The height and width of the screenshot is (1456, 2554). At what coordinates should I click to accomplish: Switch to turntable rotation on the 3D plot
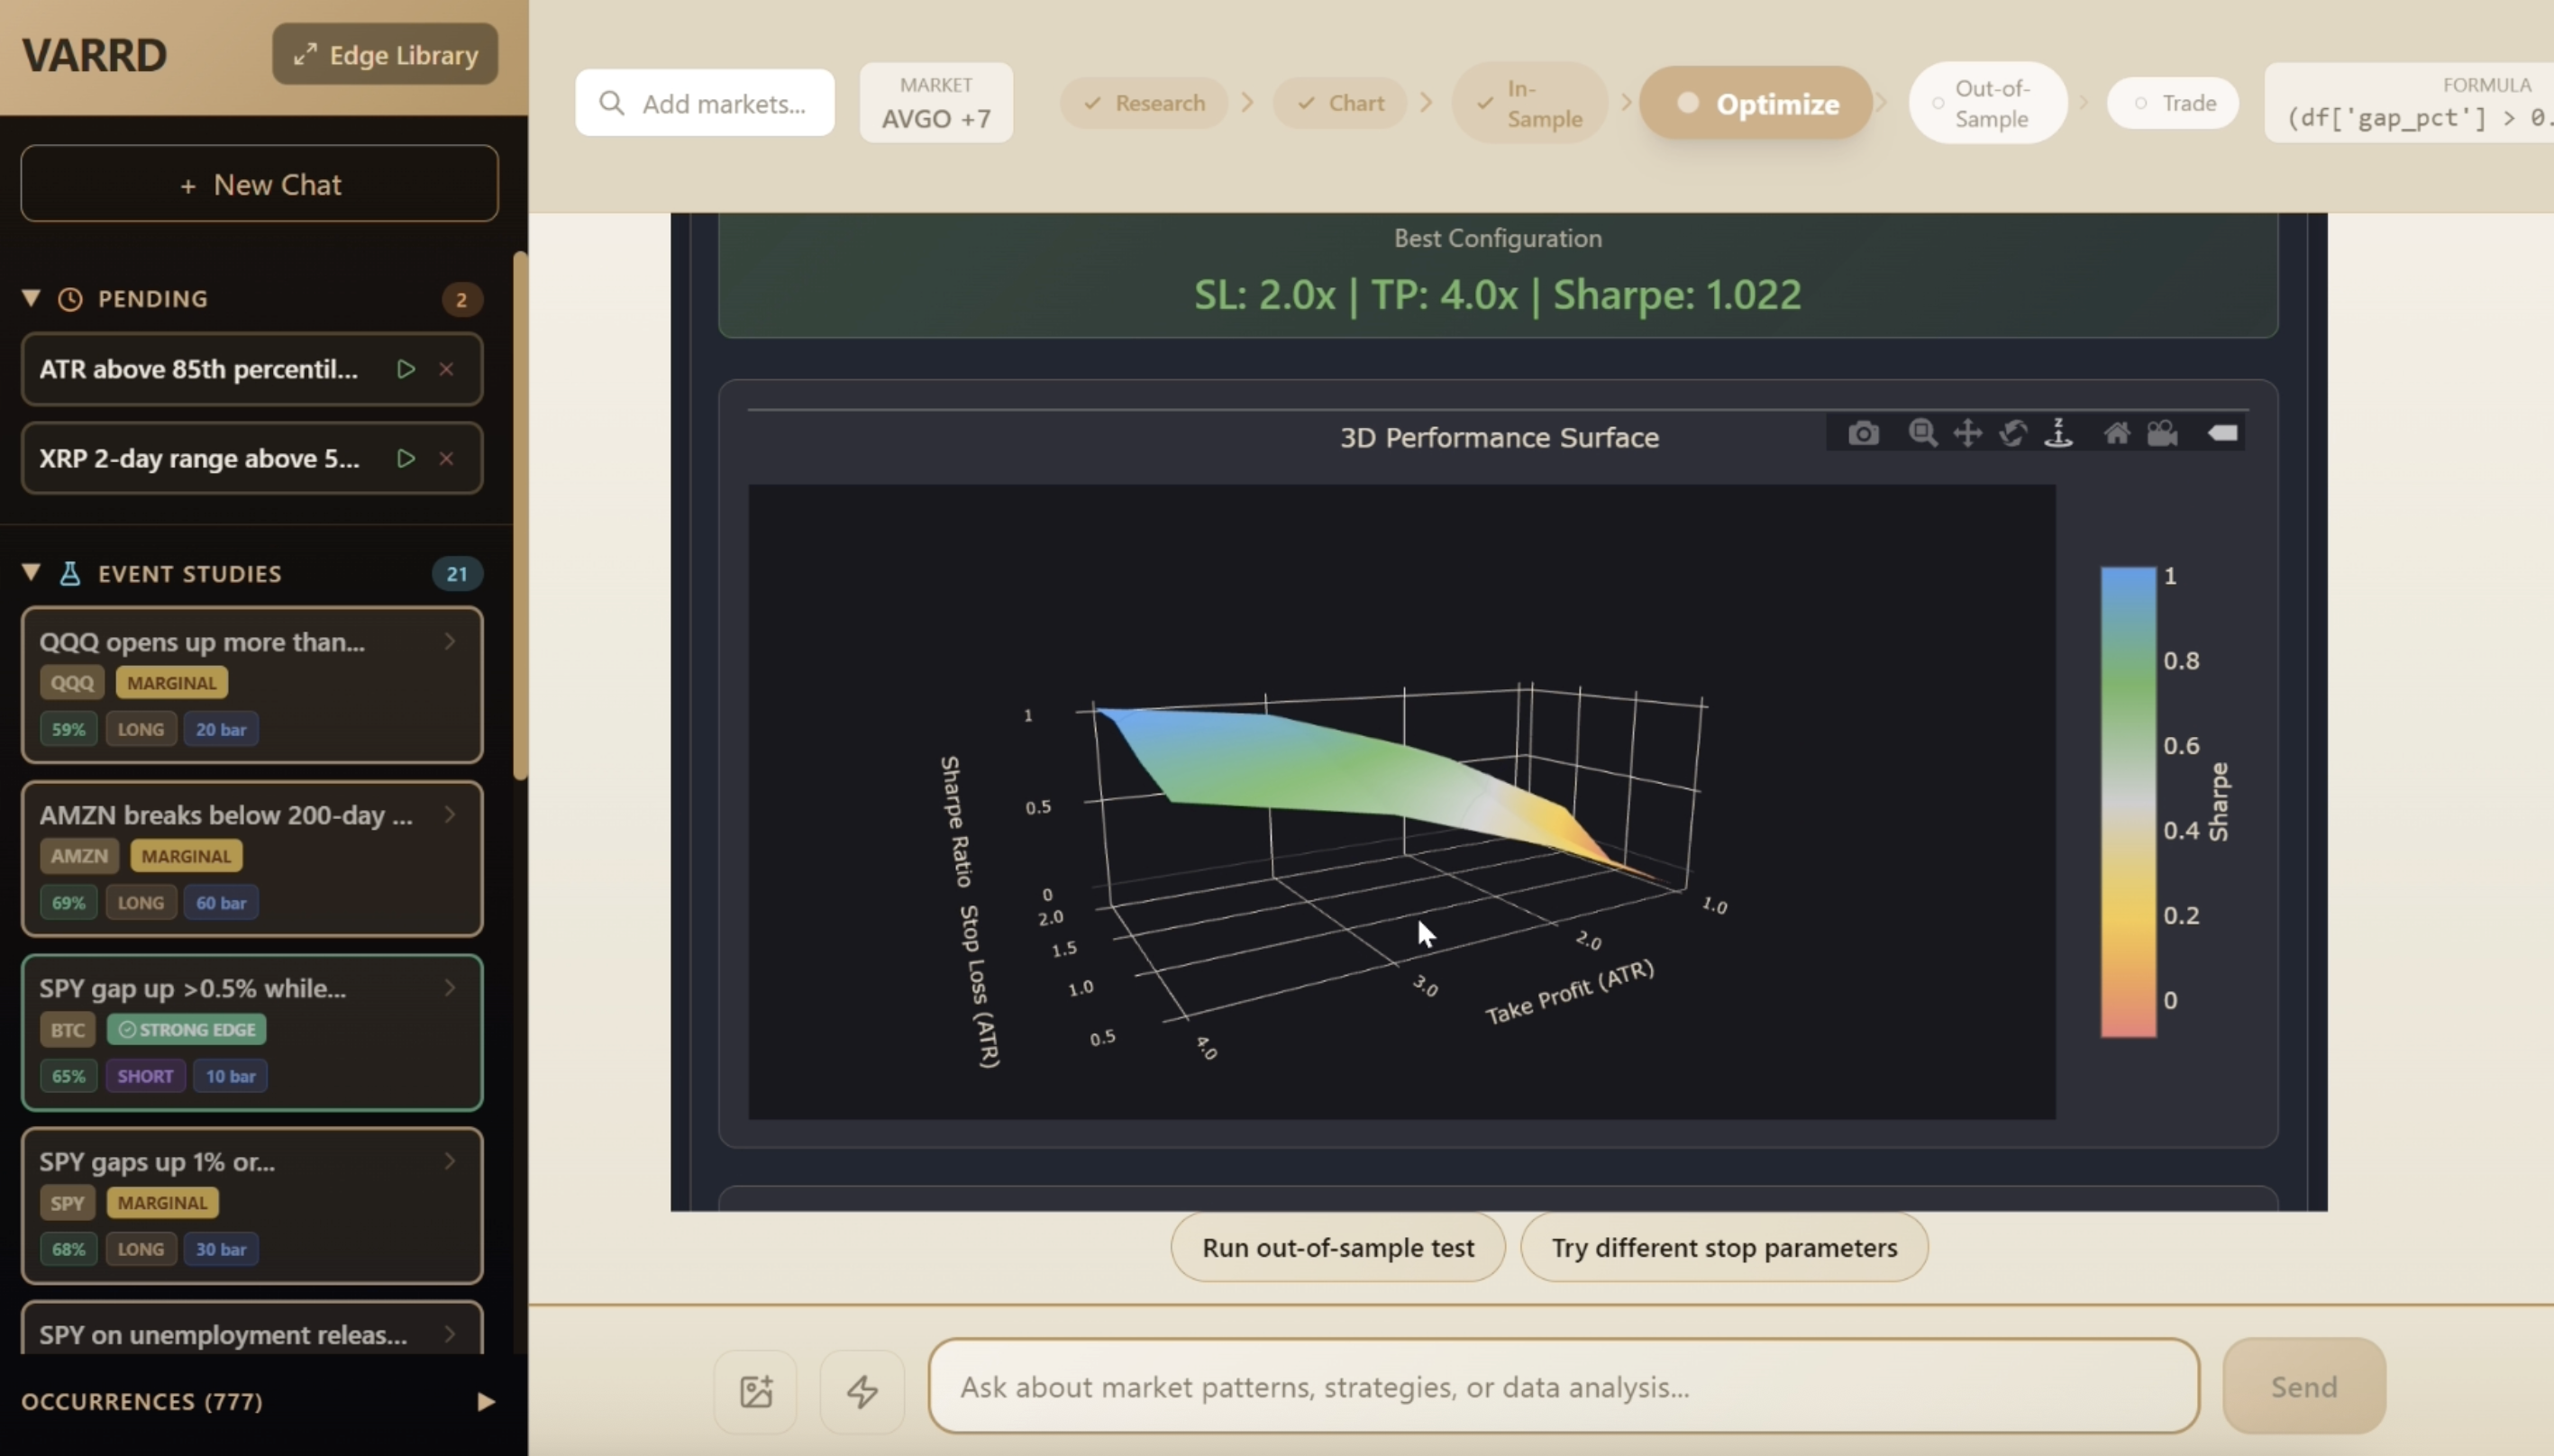pos(2057,433)
